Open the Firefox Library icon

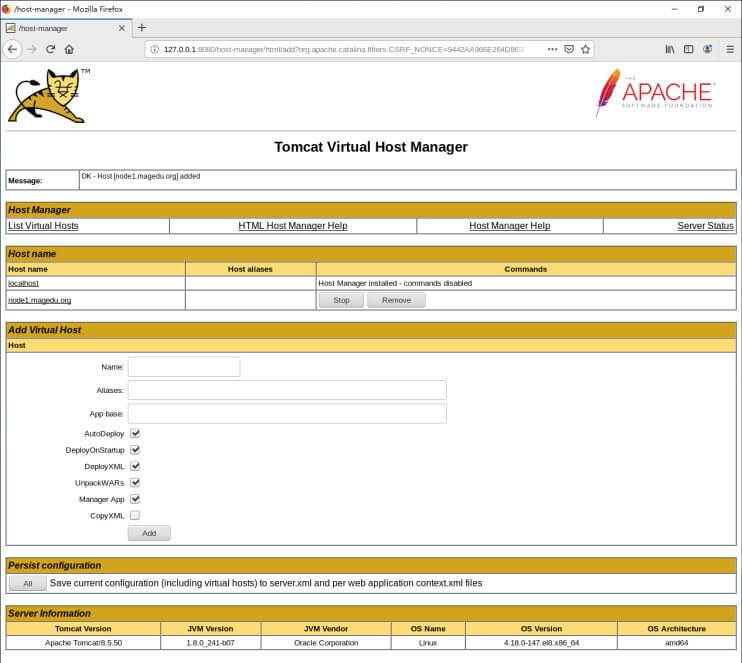click(670, 49)
